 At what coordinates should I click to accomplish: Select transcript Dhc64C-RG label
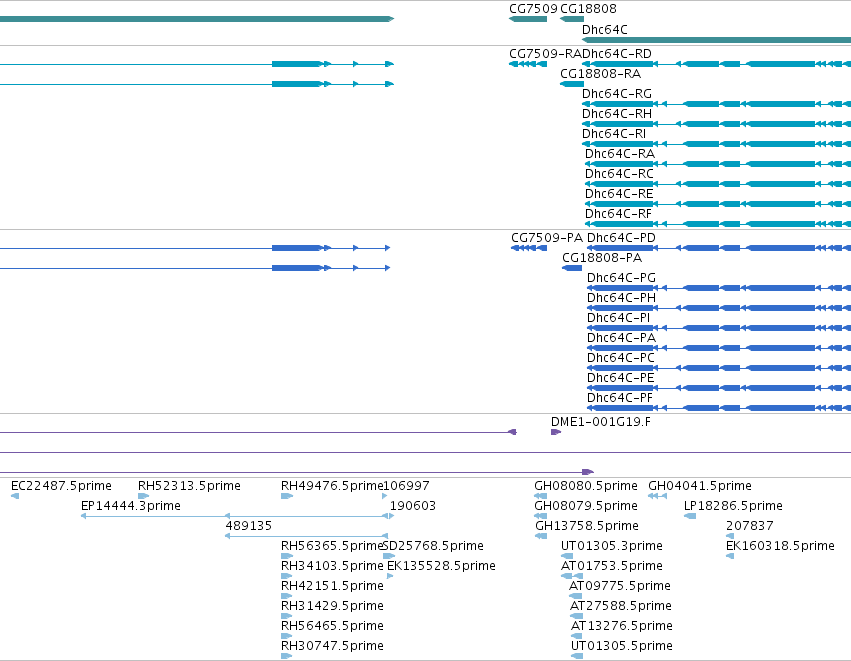click(x=617, y=94)
